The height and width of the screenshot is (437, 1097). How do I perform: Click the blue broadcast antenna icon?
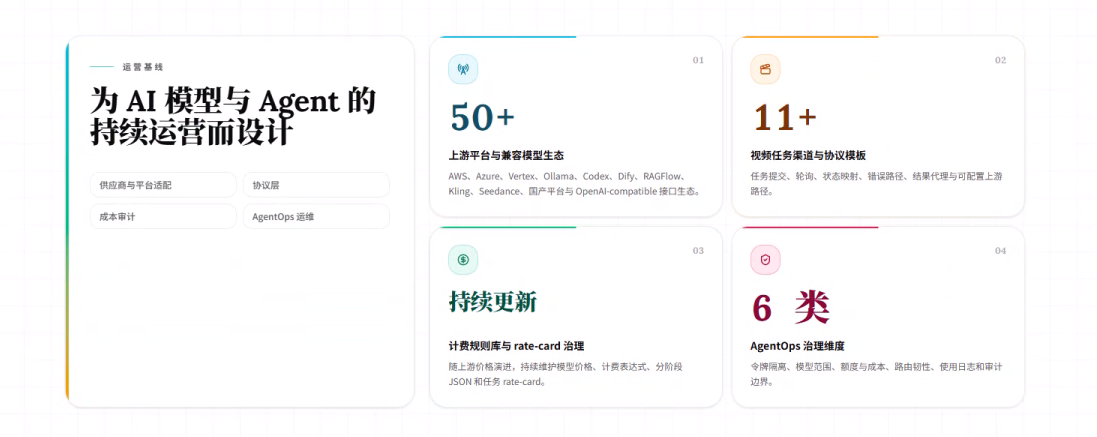point(463,69)
